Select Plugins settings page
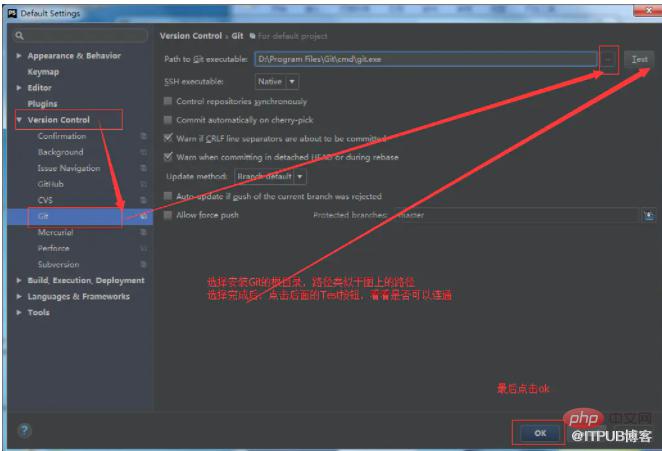The width and height of the screenshot is (662, 451). coord(42,104)
